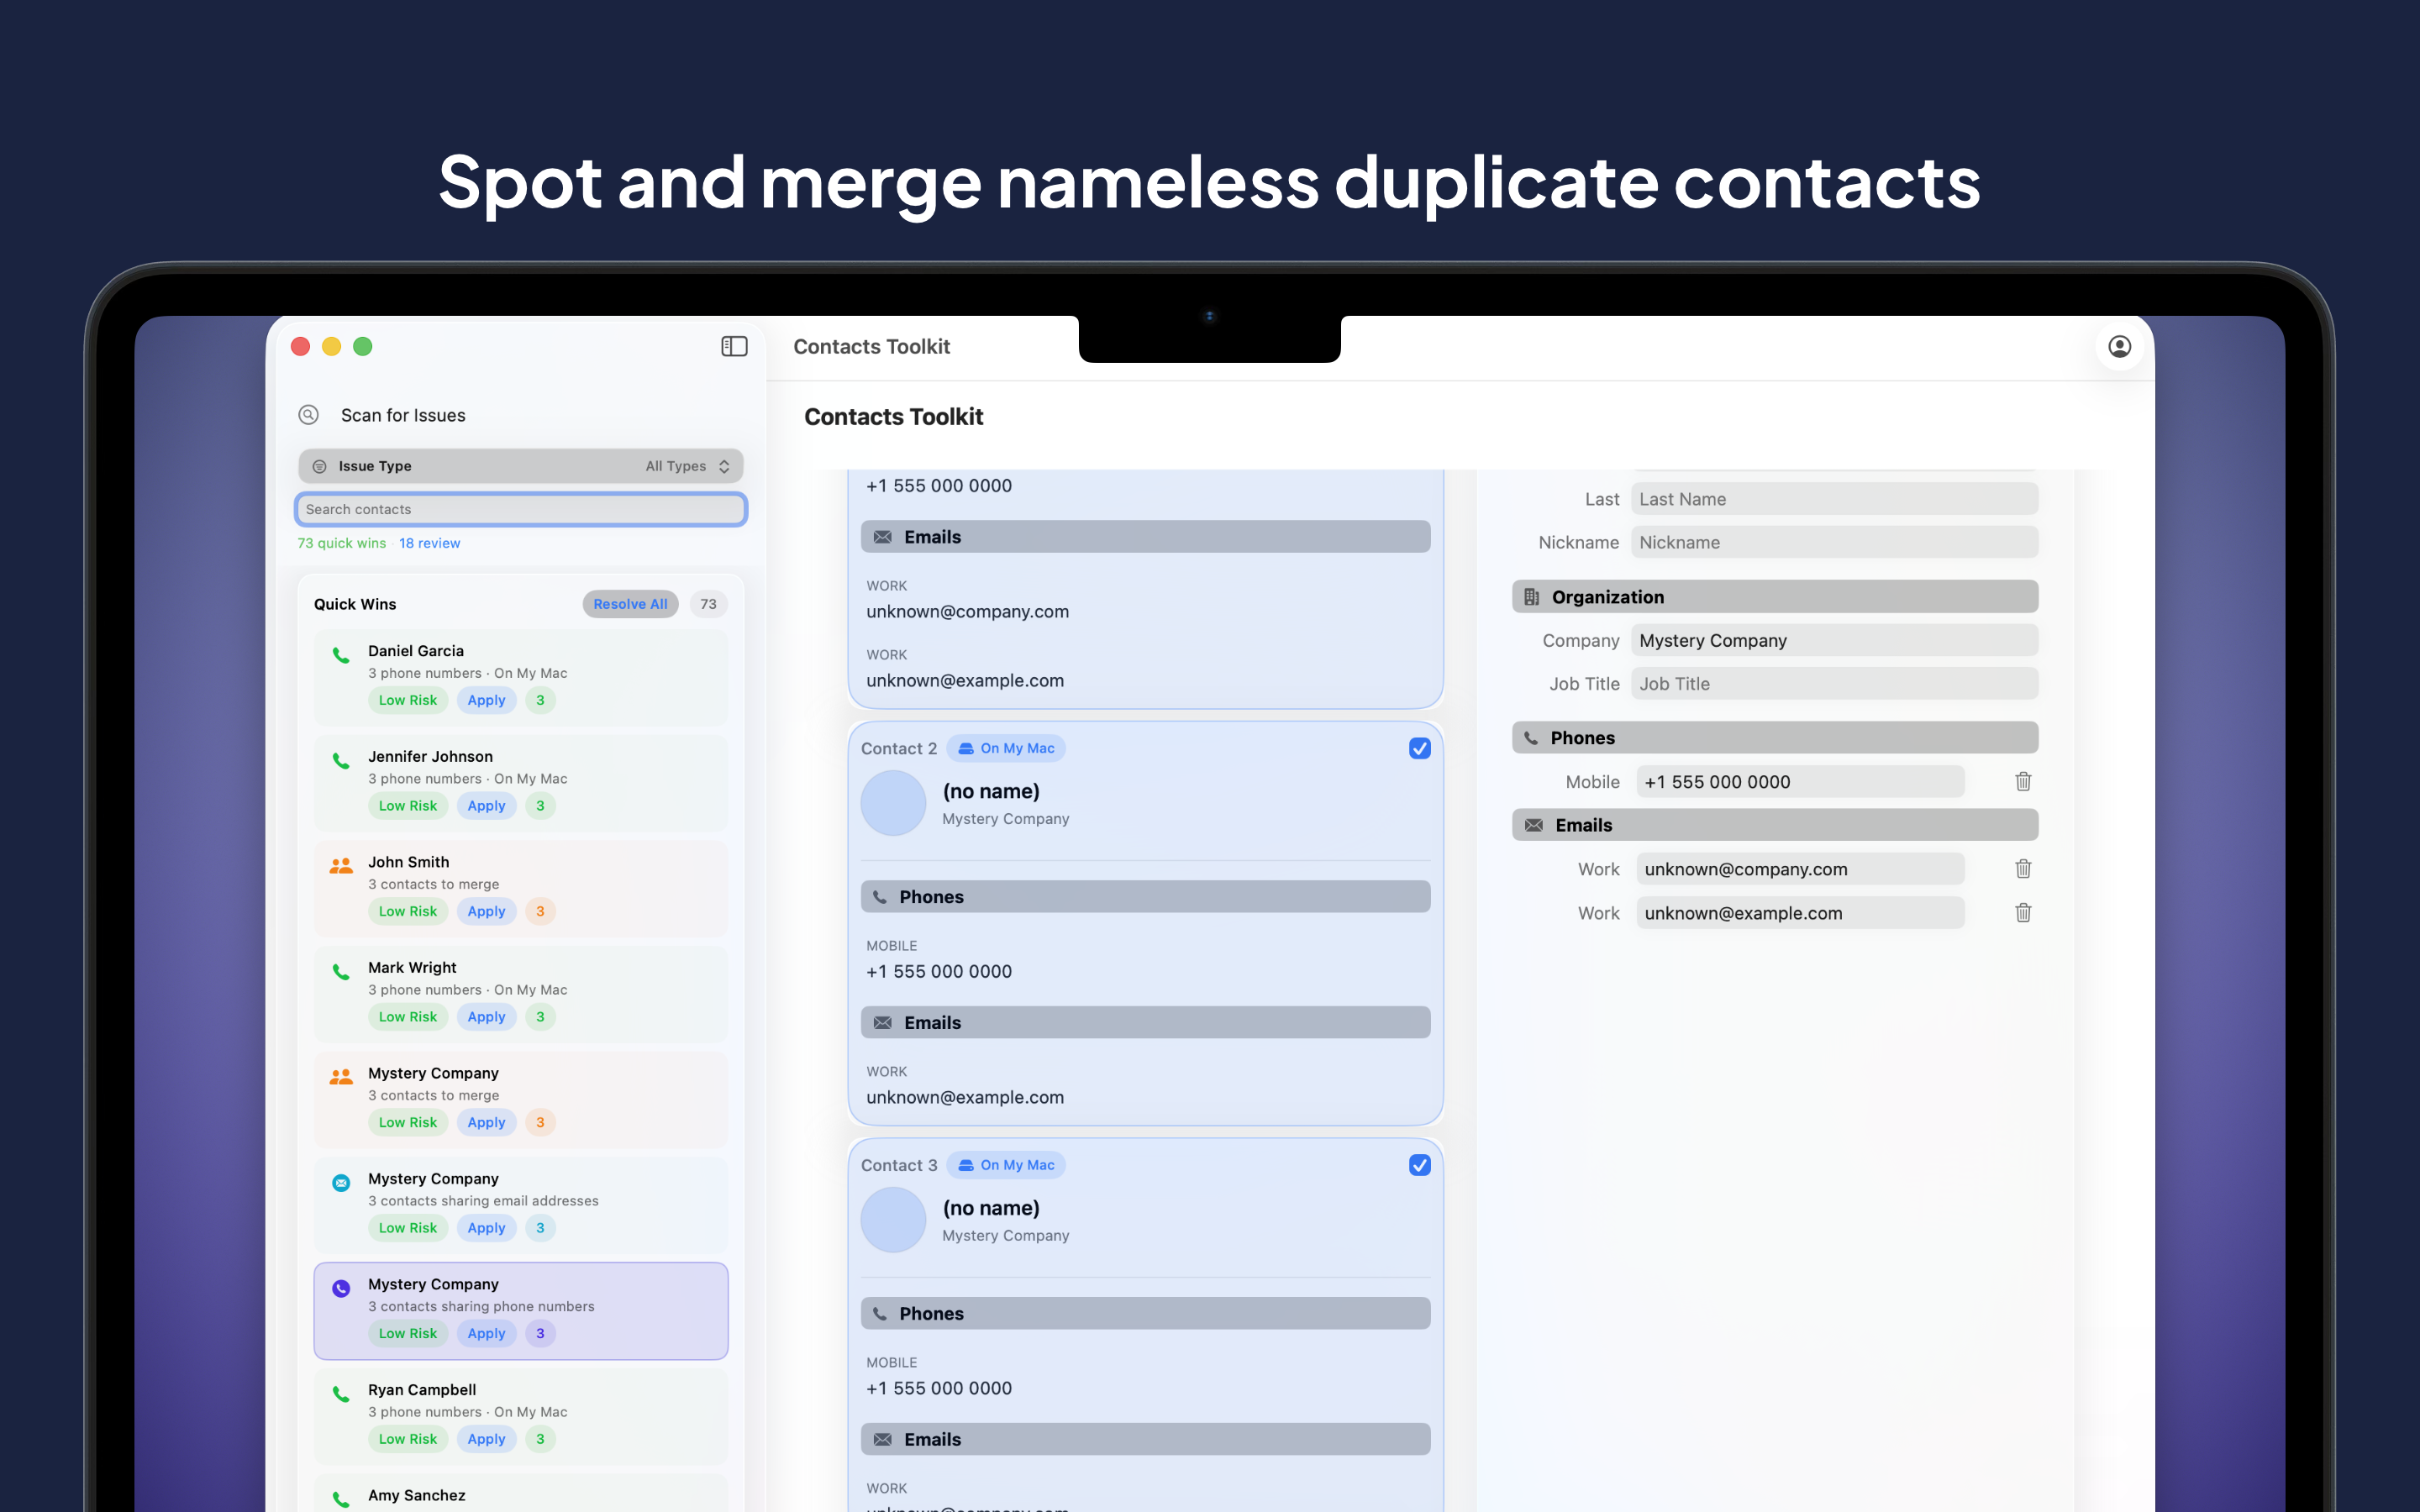Select the phone icon beside Daniel Garcia
This screenshot has width=2420, height=1512.
[340, 656]
